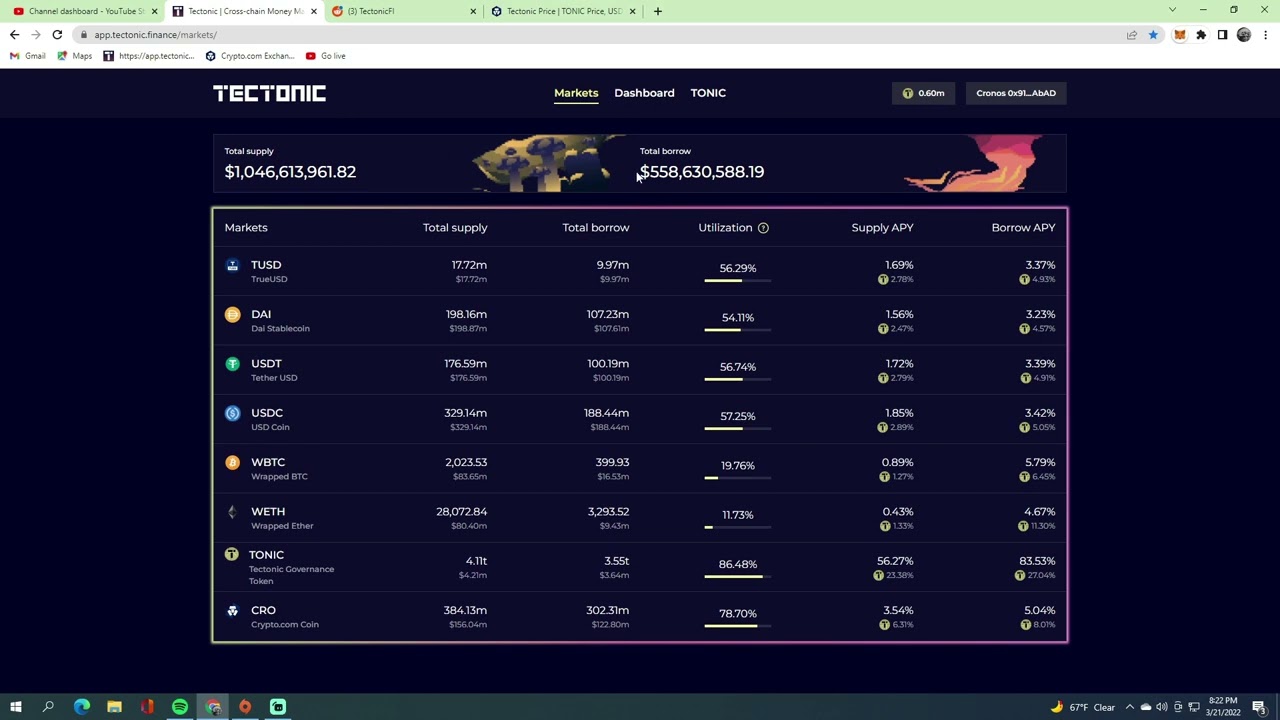Click the CRO utilization bar

pos(738,626)
